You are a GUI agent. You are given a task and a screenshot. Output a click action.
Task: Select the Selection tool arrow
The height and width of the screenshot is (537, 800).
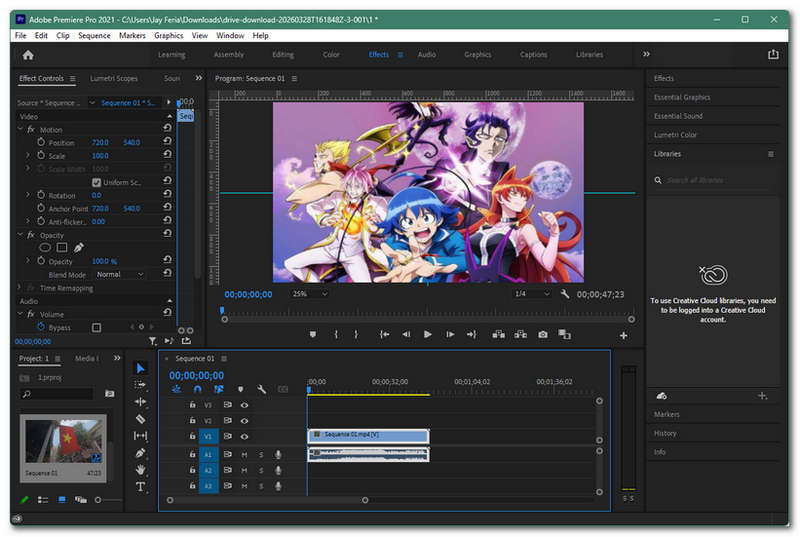(140, 368)
